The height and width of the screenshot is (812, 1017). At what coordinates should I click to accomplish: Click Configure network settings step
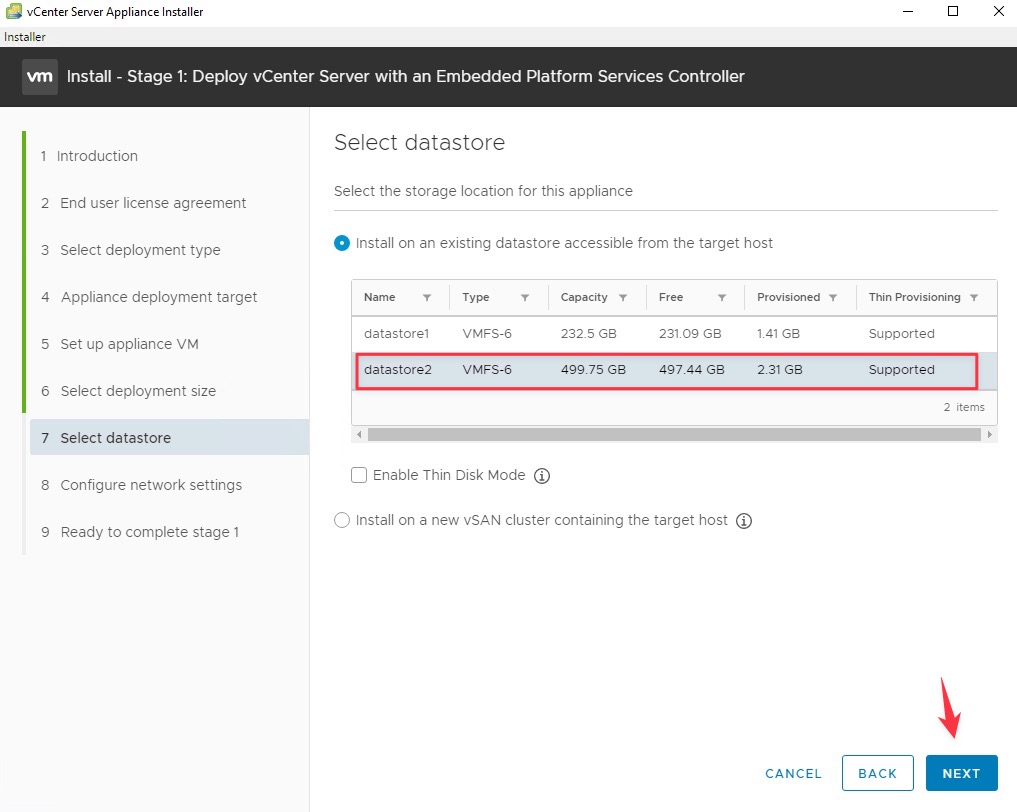[141, 485]
